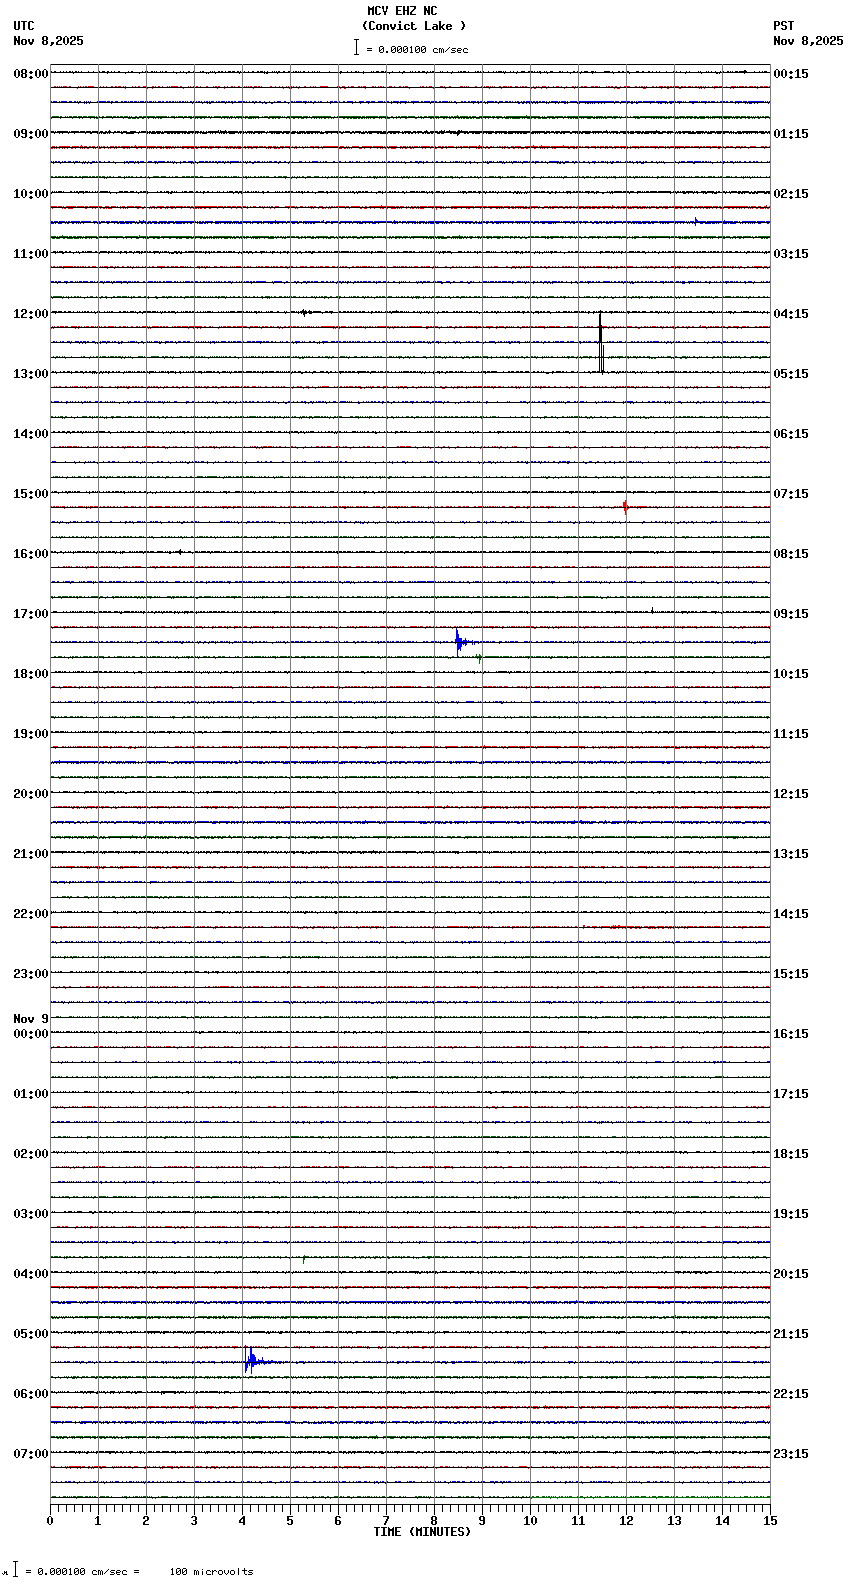
Task: Click the station title "MCV EHZ NC"
Action: (x=402, y=11)
